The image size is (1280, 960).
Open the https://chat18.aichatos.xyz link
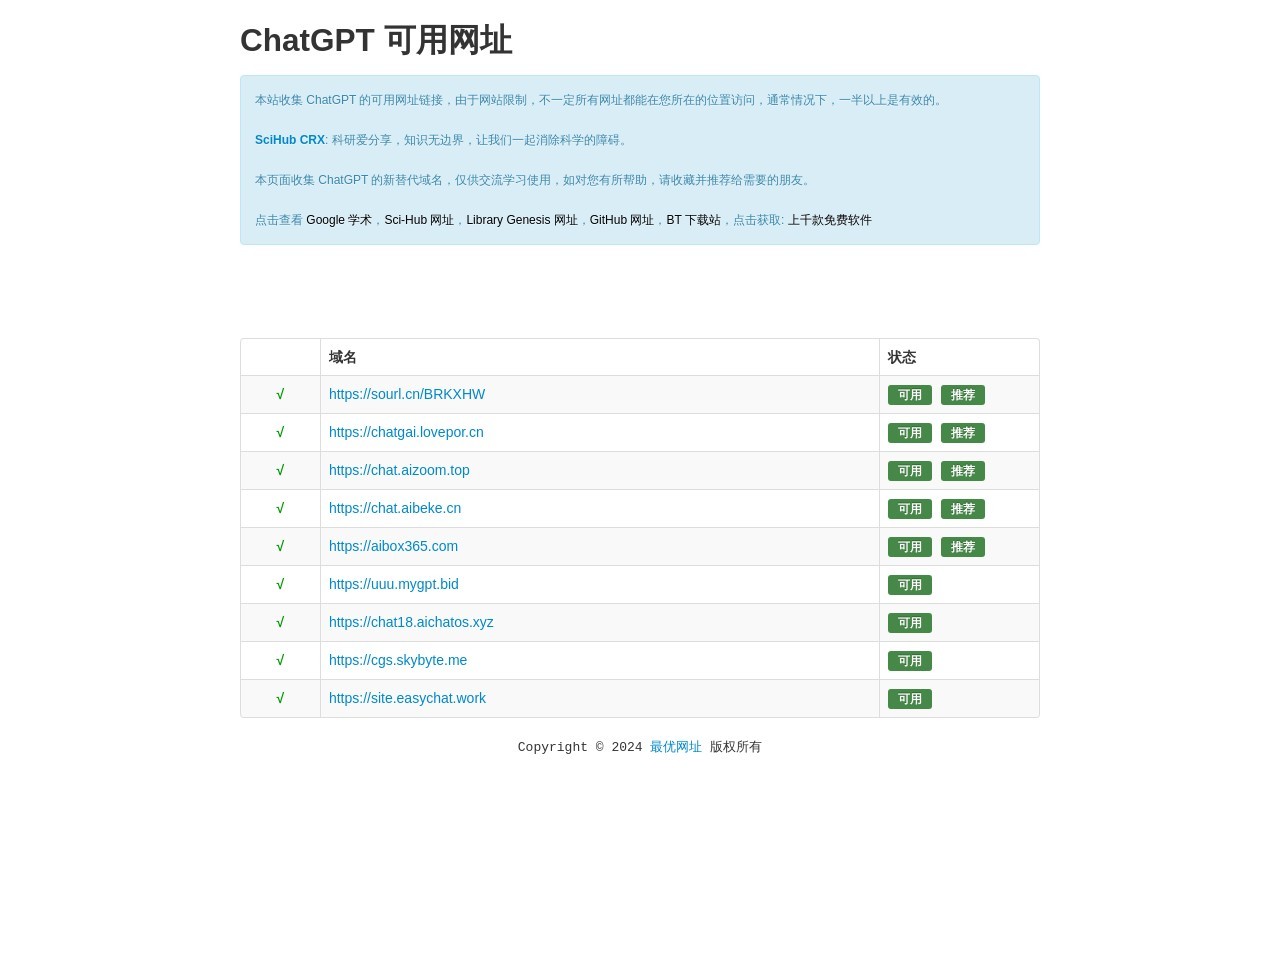pos(411,622)
